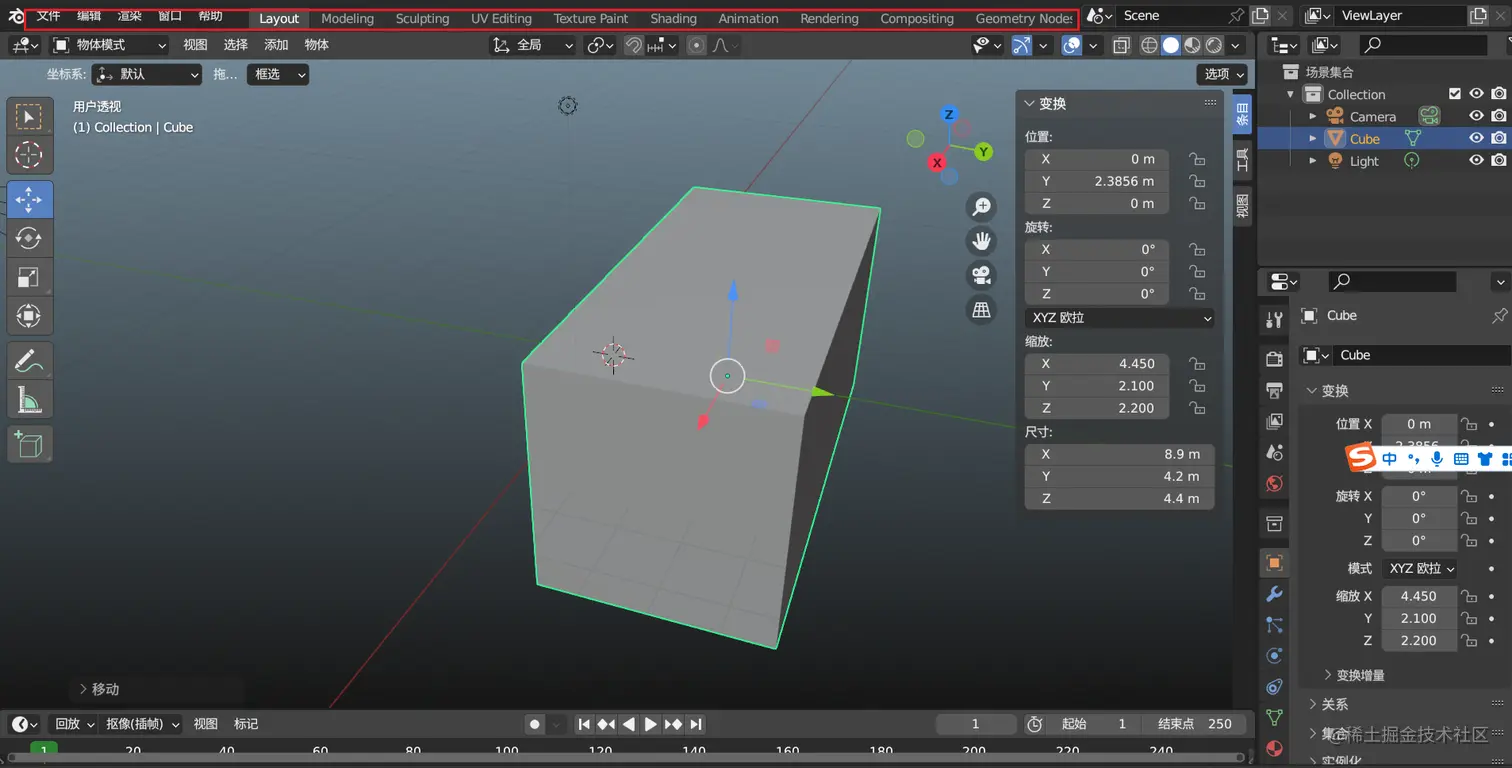This screenshot has width=1512, height=768.
Task: Toggle auto keying record button in timeline
Action: point(535,724)
